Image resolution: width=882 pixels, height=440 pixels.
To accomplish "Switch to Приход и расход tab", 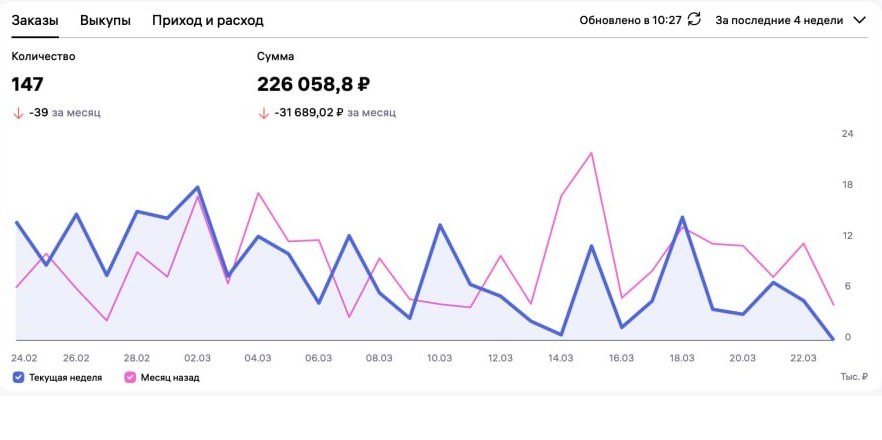I will [x=208, y=21].
